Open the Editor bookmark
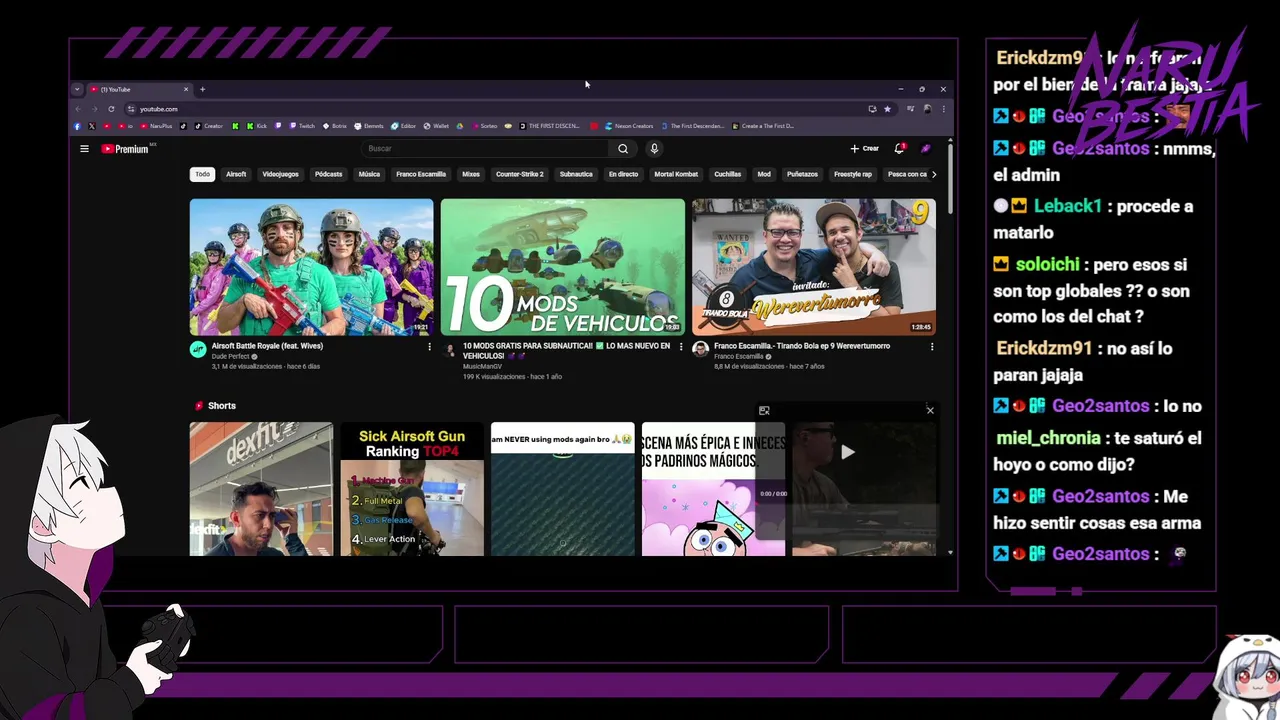 (403, 126)
